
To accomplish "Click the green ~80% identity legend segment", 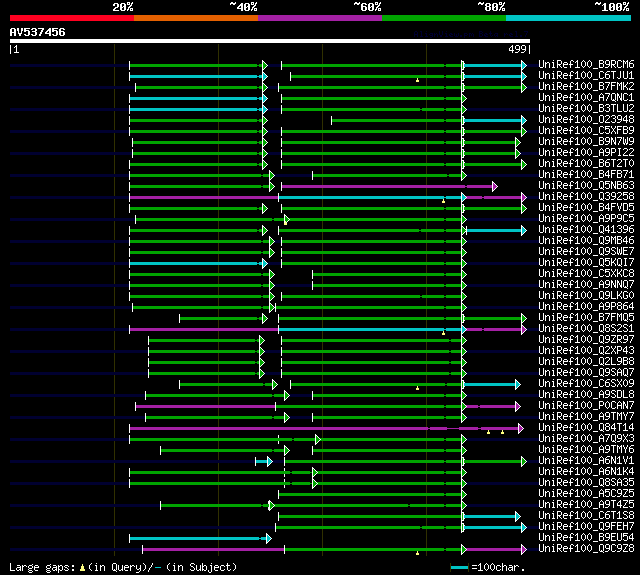I will (x=444, y=18).
